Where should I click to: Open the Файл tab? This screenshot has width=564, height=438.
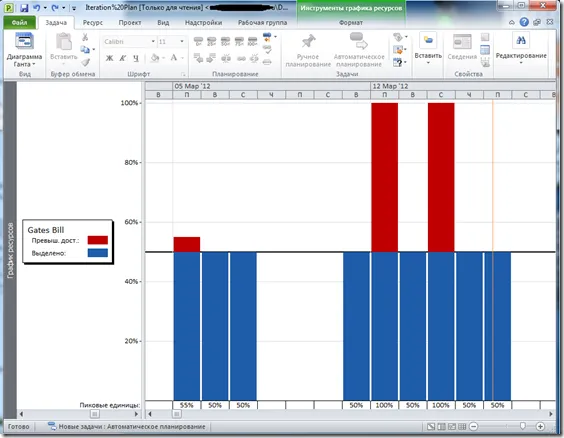(19, 22)
